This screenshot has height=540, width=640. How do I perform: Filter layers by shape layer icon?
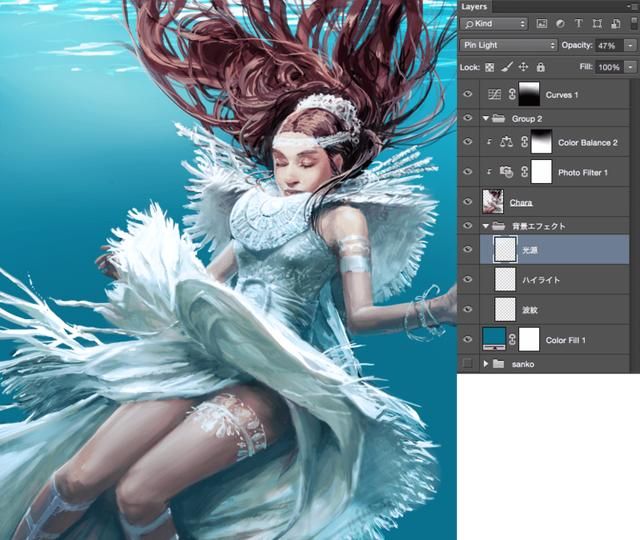tap(597, 24)
